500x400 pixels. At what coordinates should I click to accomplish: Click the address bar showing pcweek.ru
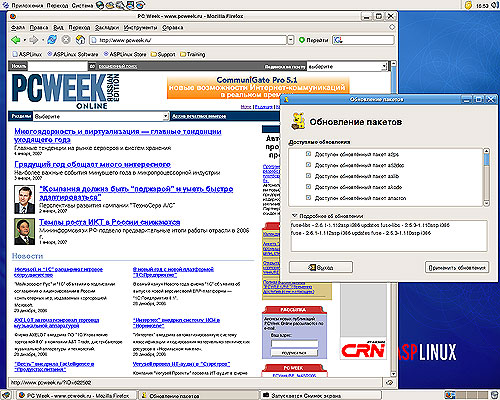click(x=188, y=40)
